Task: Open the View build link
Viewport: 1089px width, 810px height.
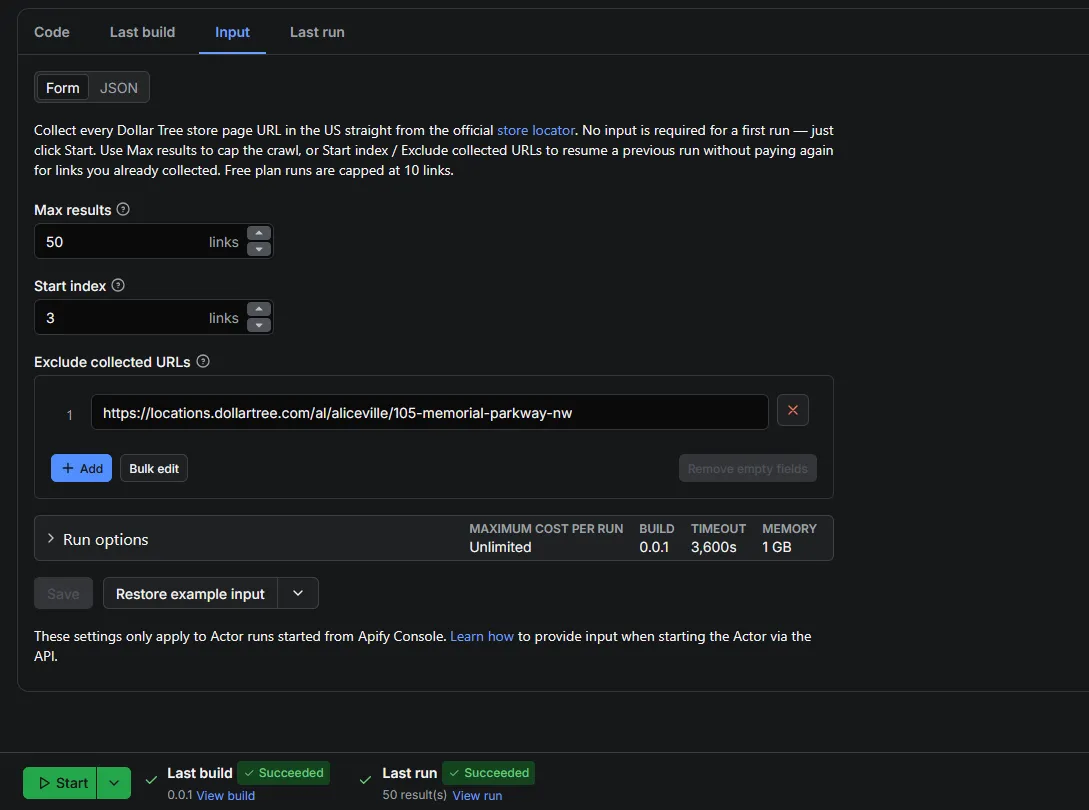Action: [225, 795]
